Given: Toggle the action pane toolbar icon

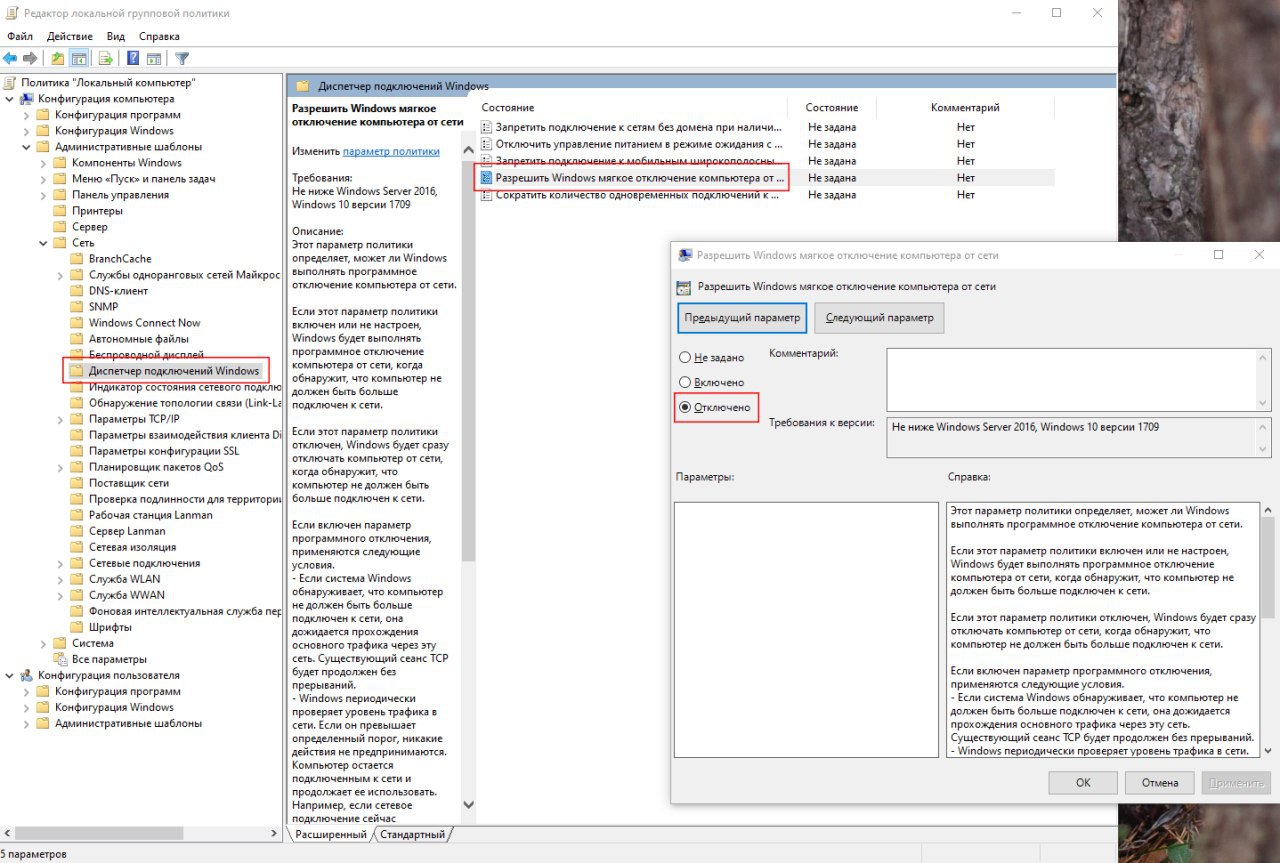Looking at the screenshot, I should (x=154, y=58).
